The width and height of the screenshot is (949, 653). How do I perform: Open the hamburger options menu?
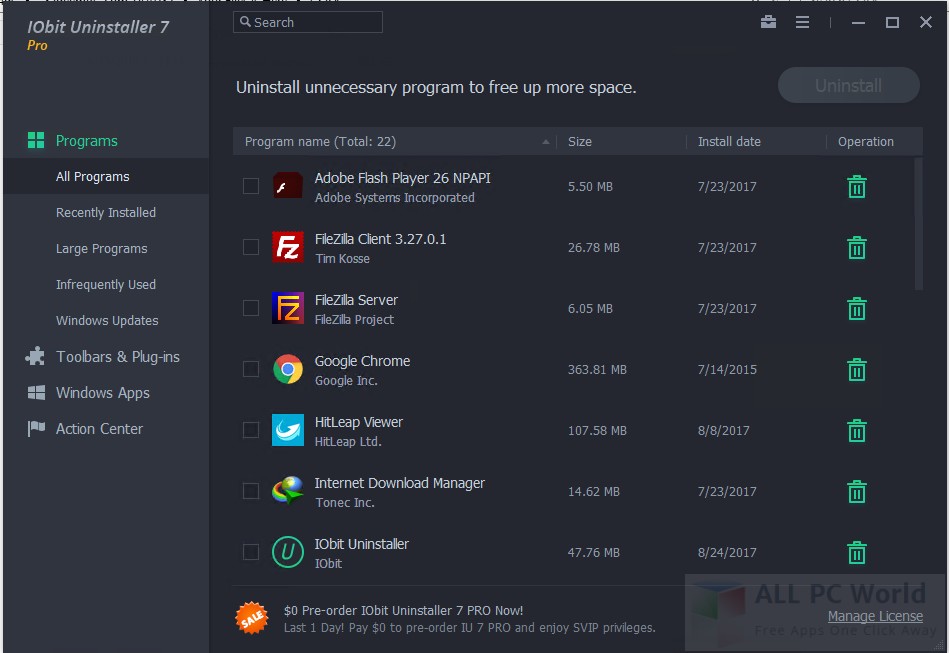pos(802,22)
